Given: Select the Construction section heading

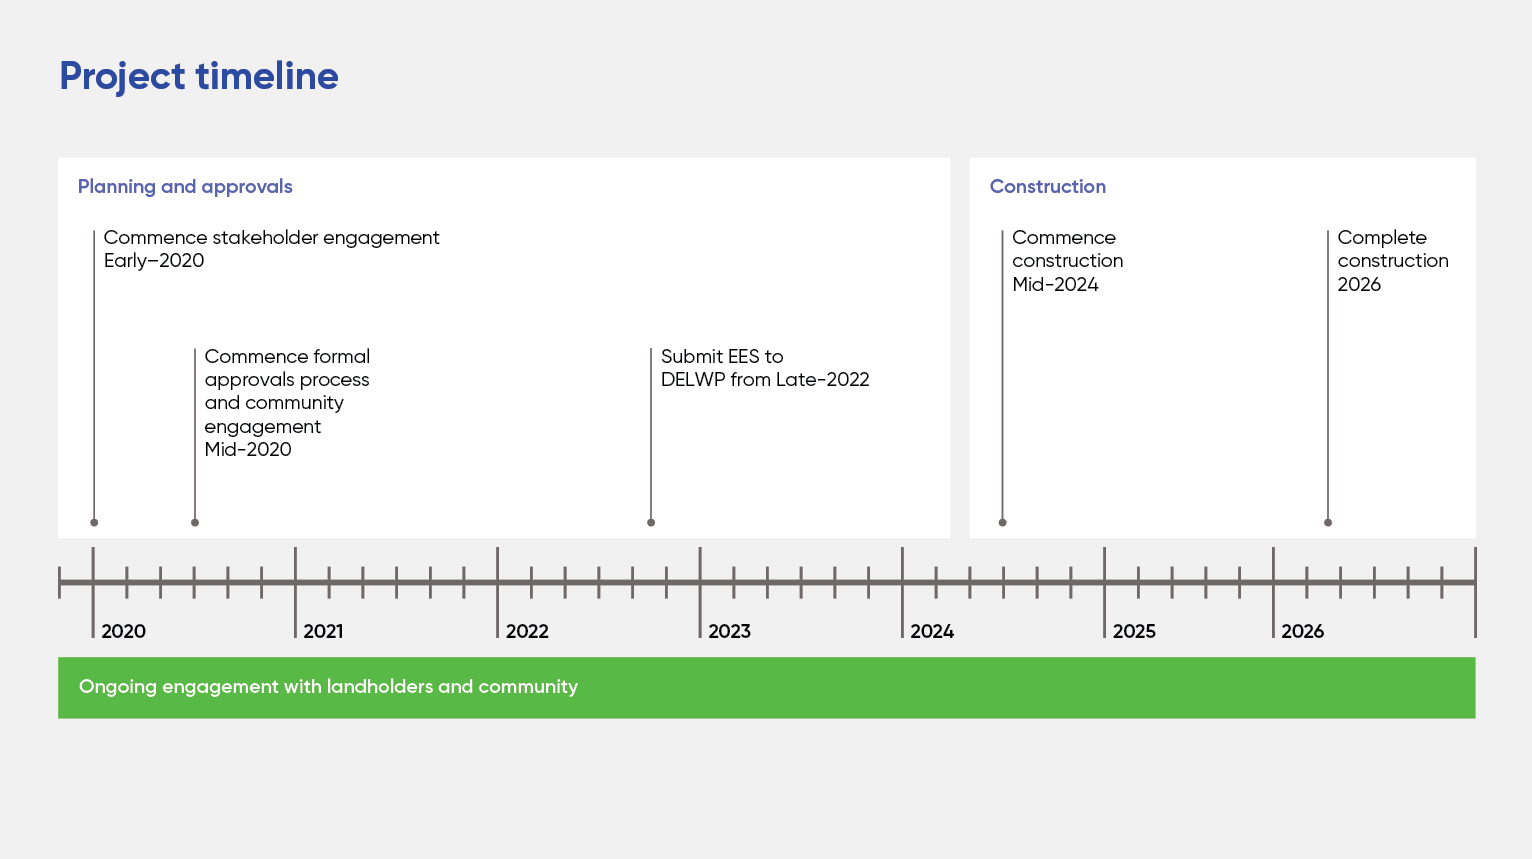Looking at the screenshot, I should tap(1048, 187).
